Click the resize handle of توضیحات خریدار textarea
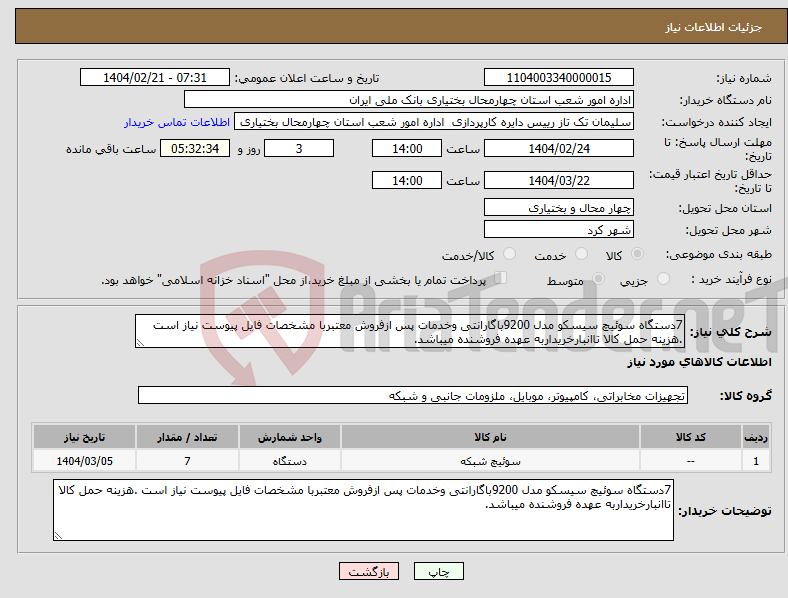This screenshot has width=788, height=598. click(x=58, y=536)
